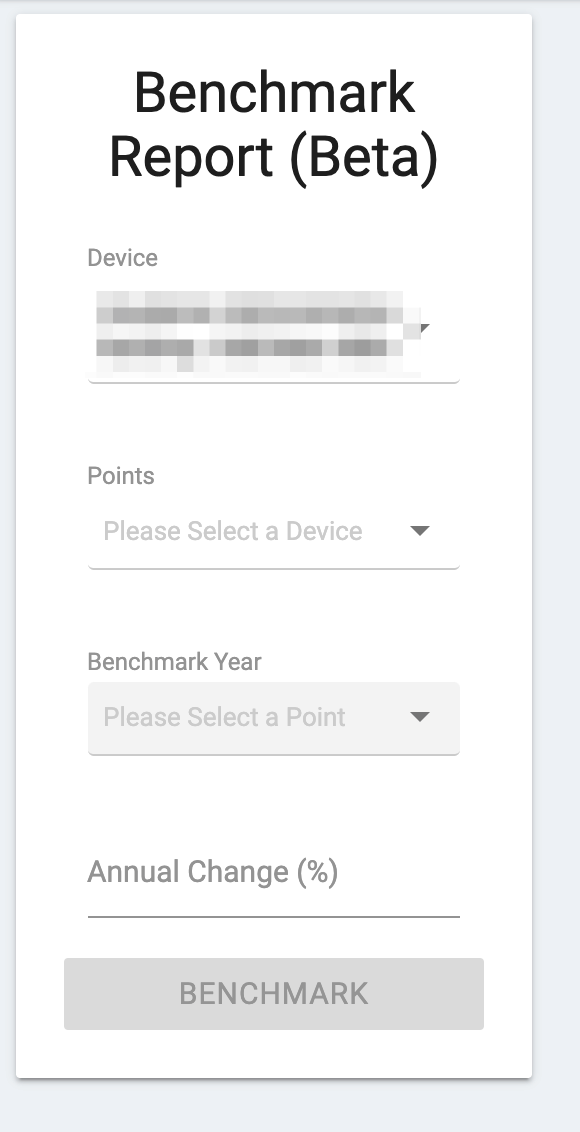The height and width of the screenshot is (1132, 580).
Task: Focus the underlined line below Annual Change (%)
Action: coord(273,913)
